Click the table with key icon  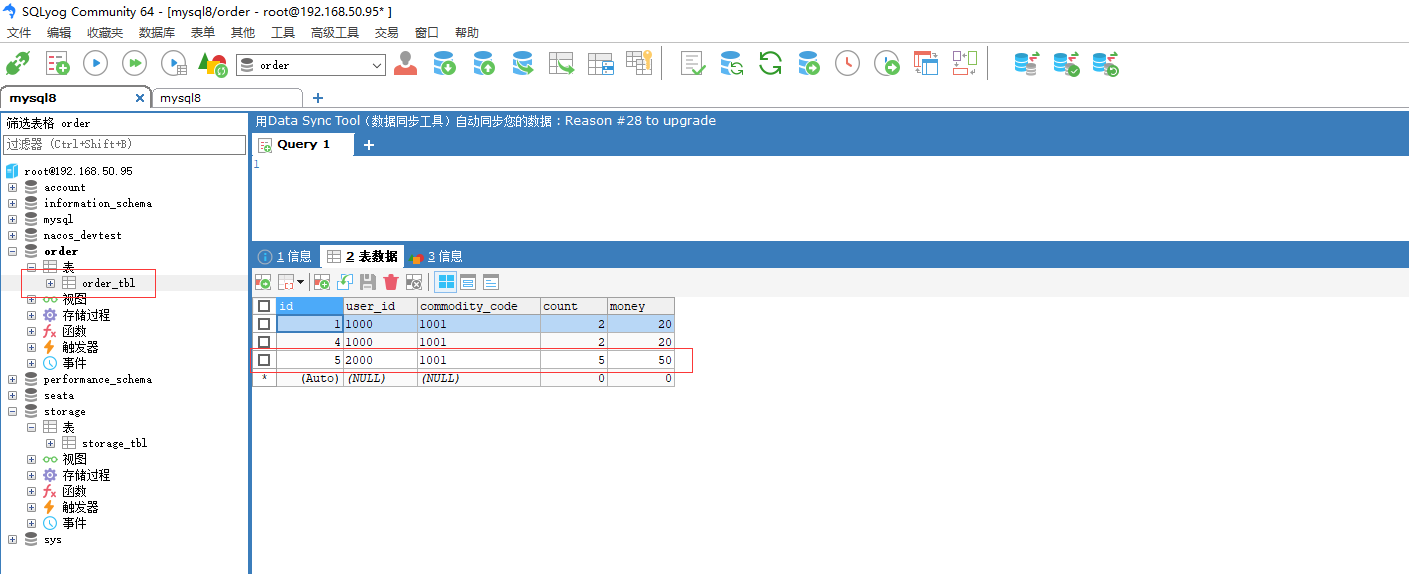639,63
